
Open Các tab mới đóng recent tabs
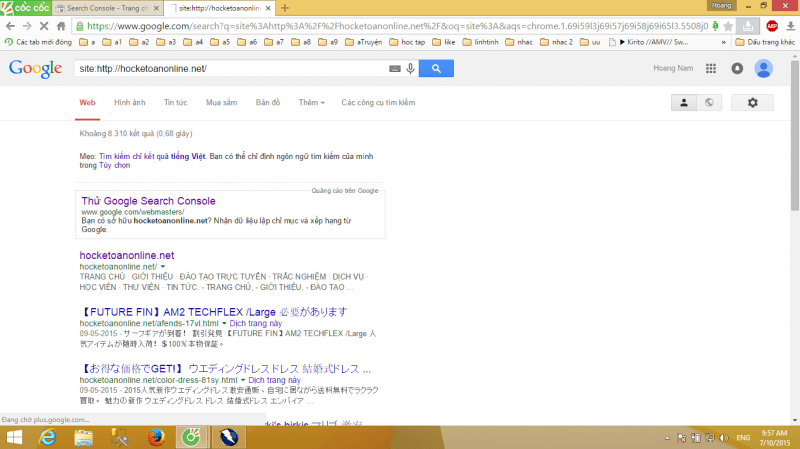click(x=38, y=42)
